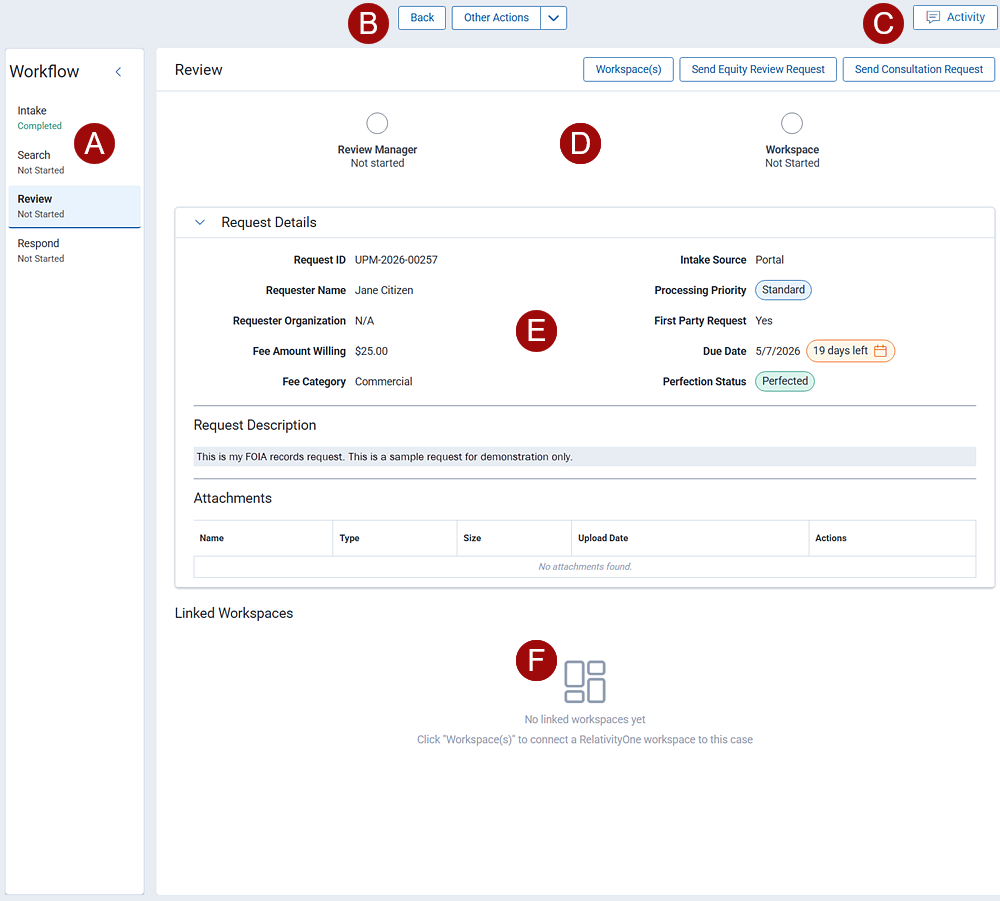The height and width of the screenshot is (901, 1000).
Task: Click the Upload Date column header
Action: (603, 538)
